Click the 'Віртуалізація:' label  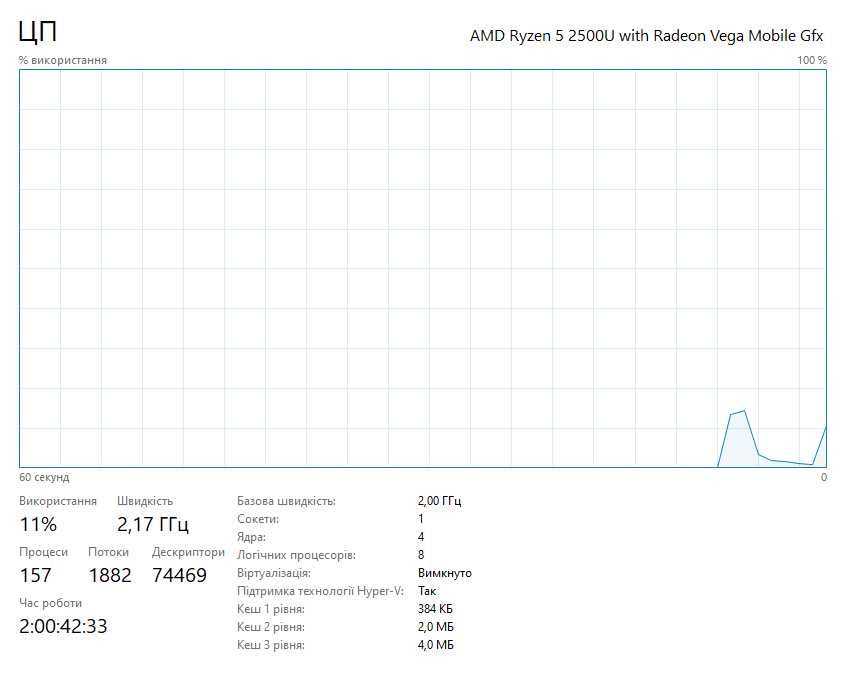point(274,573)
